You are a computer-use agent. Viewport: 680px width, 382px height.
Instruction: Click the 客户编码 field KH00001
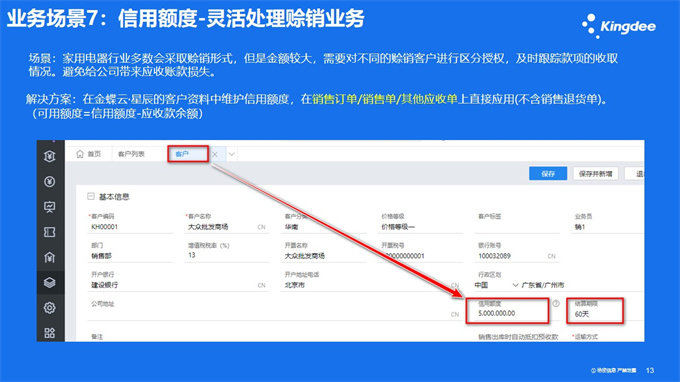[x=130, y=227]
